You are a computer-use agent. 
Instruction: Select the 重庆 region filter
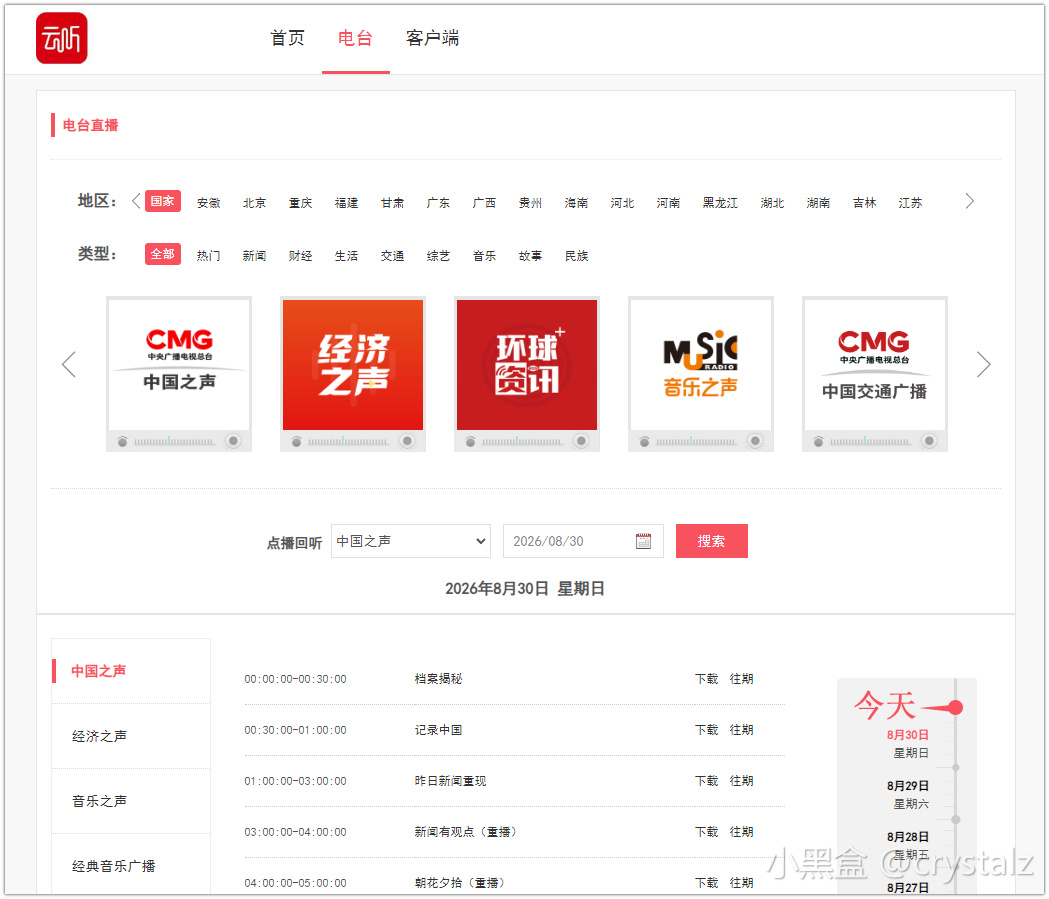tap(300, 203)
